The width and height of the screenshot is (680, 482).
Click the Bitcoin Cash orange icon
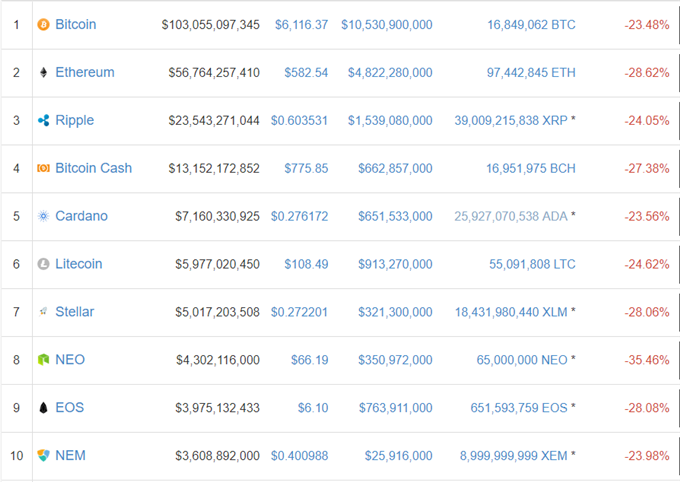(43, 168)
